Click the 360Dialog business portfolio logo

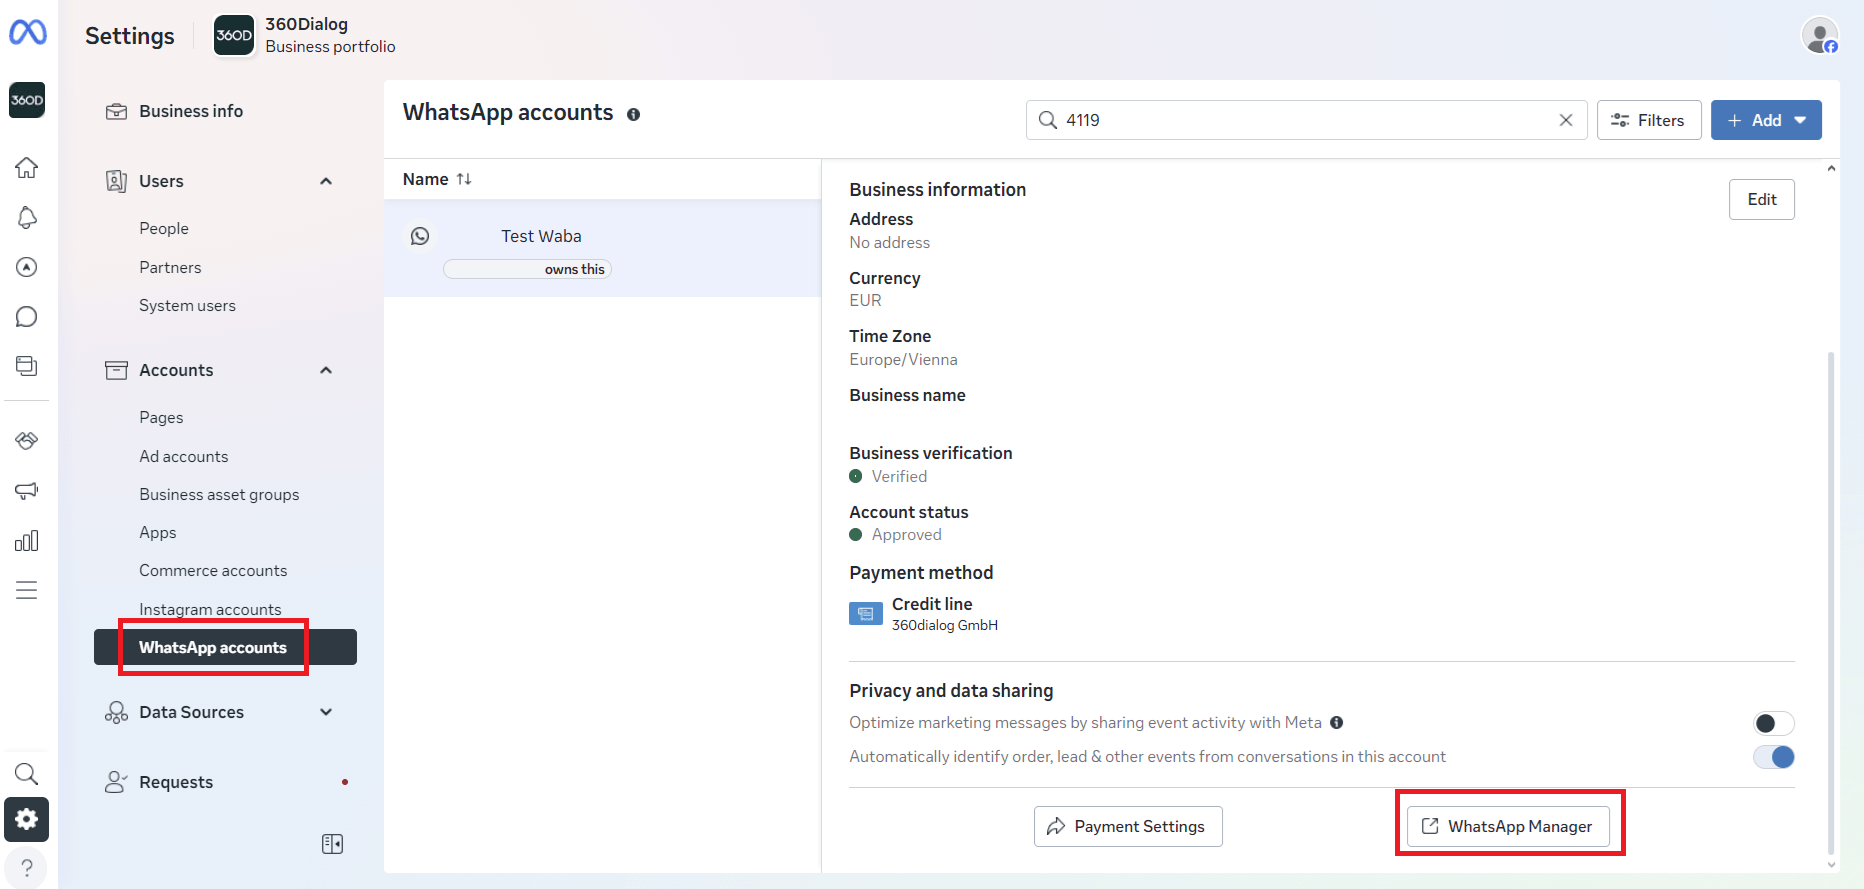click(234, 35)
